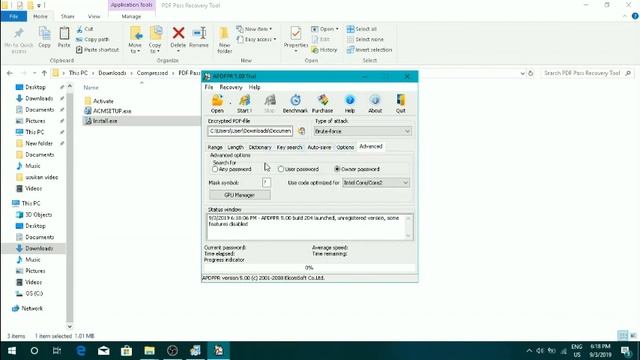Select Owner password radio option

pos(337,169)
